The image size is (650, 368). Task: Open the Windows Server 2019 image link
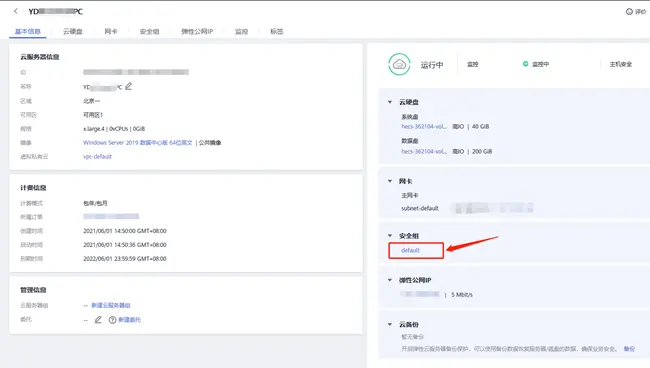point(138,143)
